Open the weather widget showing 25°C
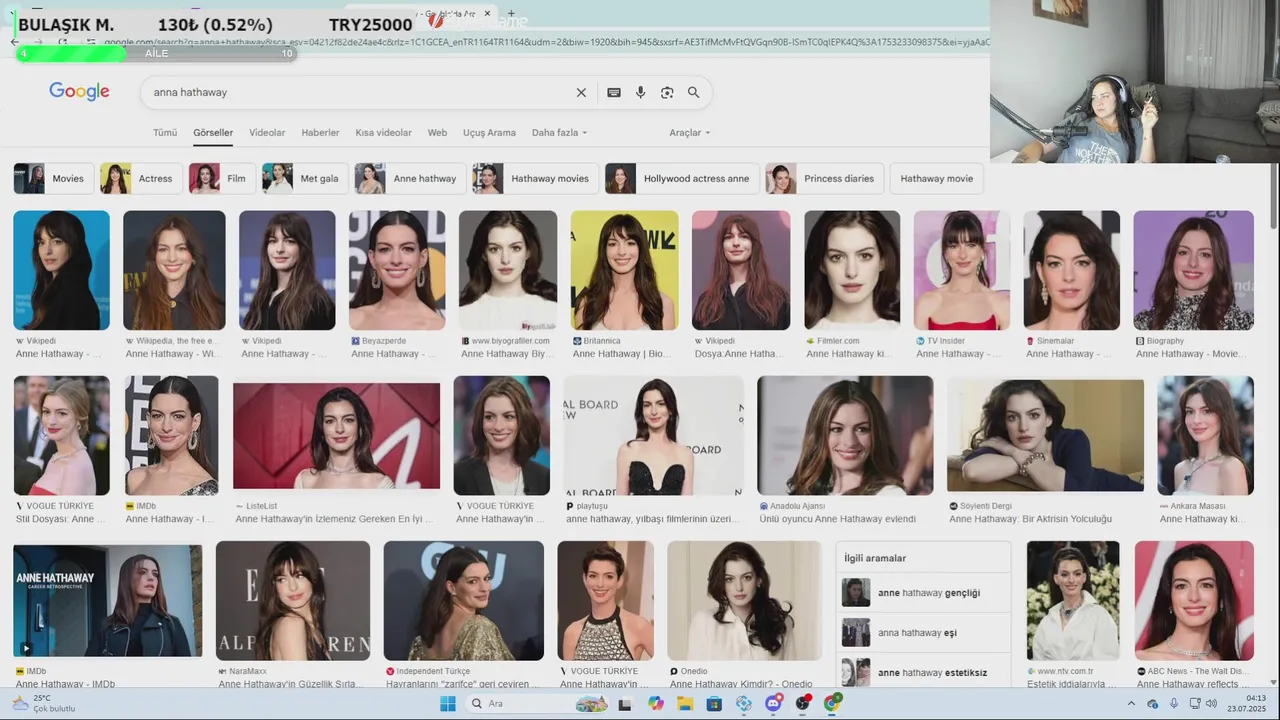Image resolution: width=1280 pixels, height=720 pixels. pos(44,704)
